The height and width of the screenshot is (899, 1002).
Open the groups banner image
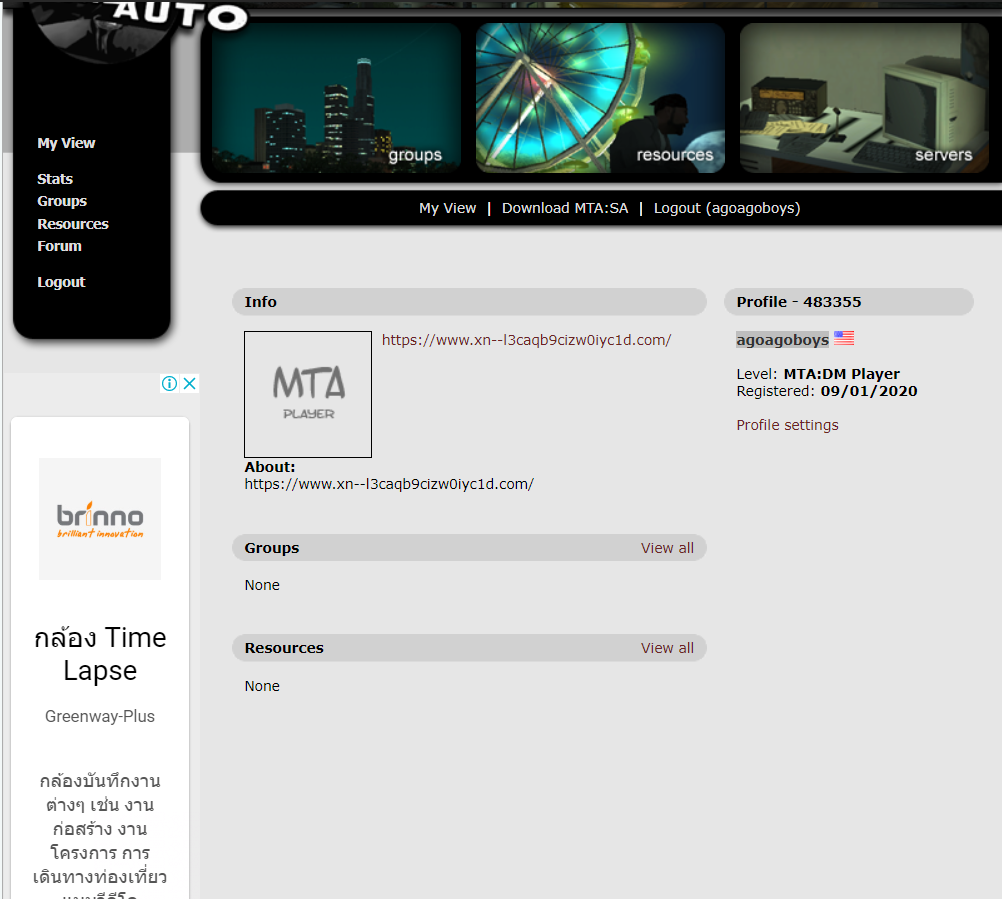point(336,98)
